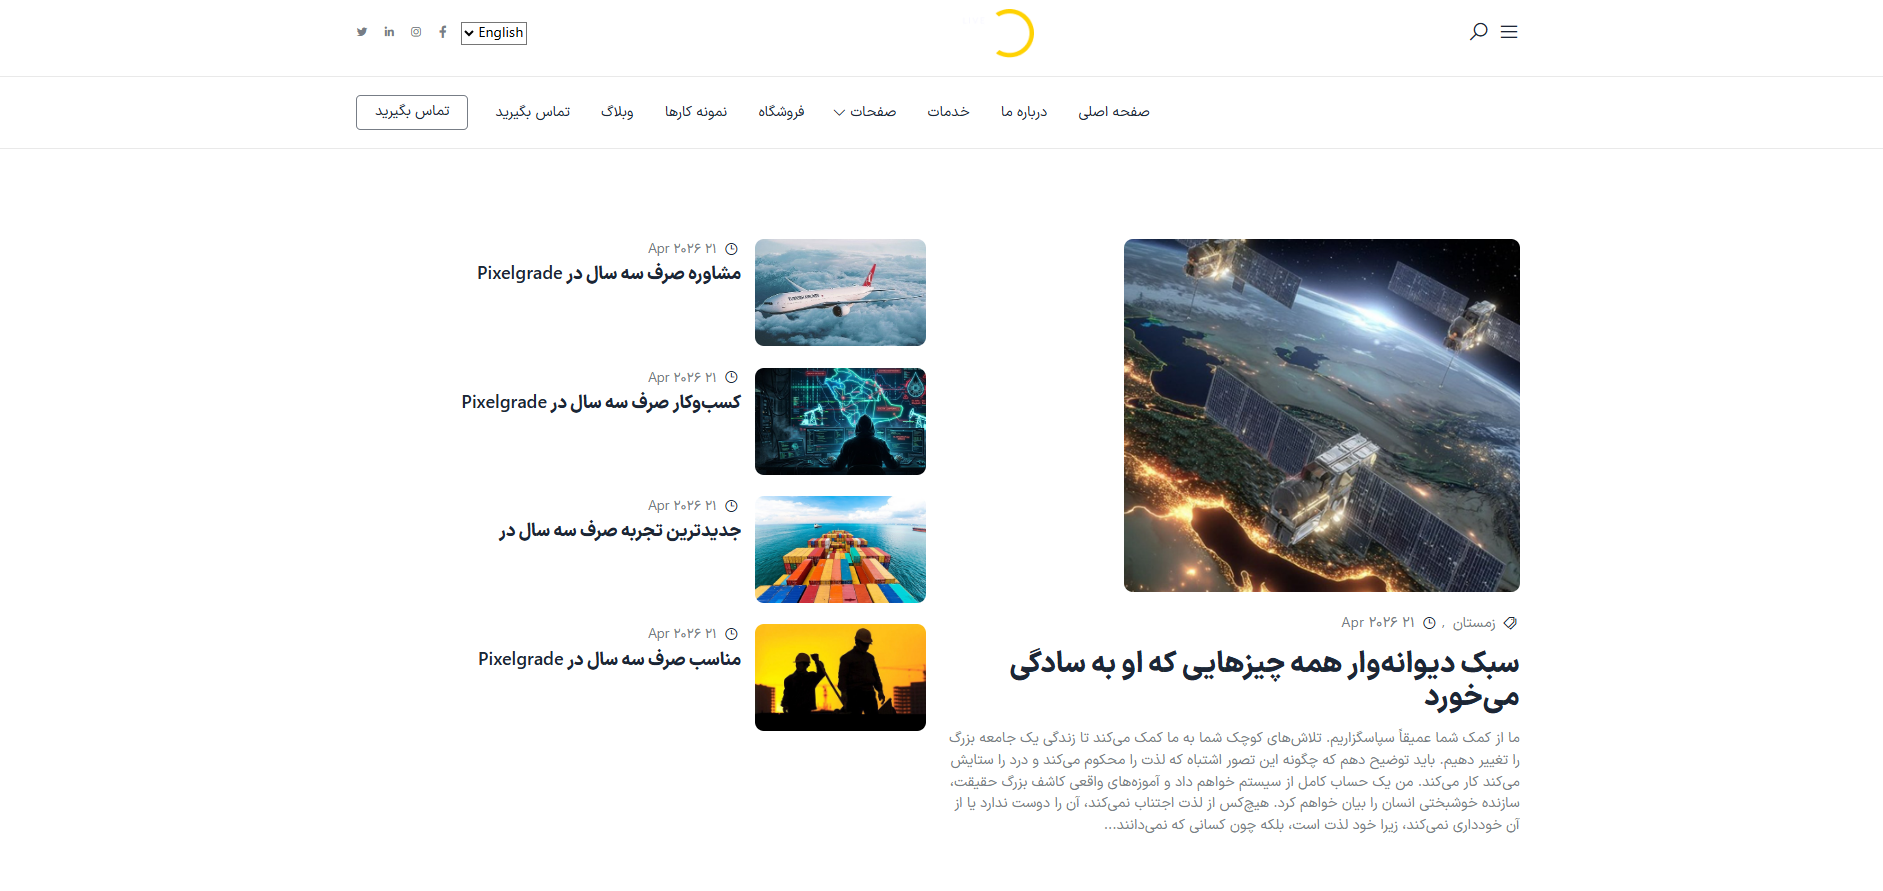Image resolution: width=1883 pixels, height=891 pixels.
Task: Open the satellite featured post image
Action: click(x=1322, y=415)
